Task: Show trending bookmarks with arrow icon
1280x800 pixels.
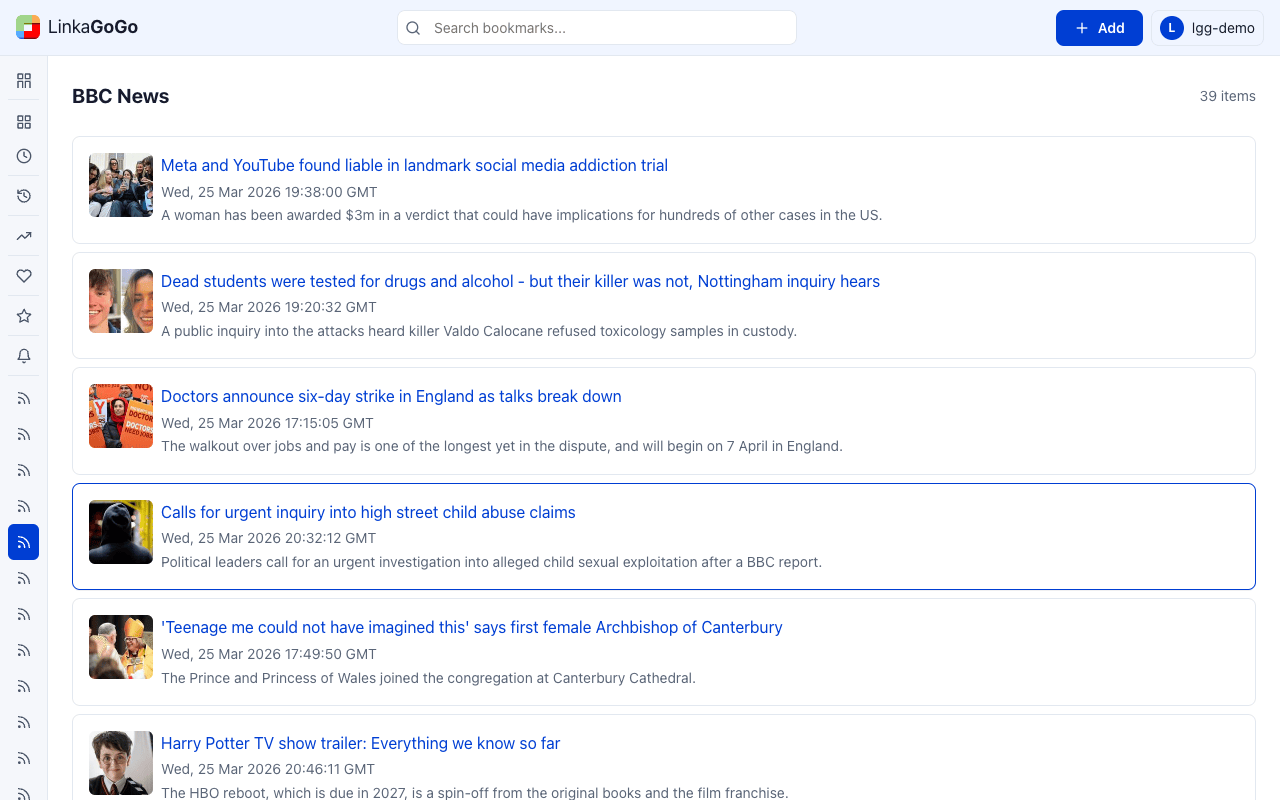Action: pos(23,236)
